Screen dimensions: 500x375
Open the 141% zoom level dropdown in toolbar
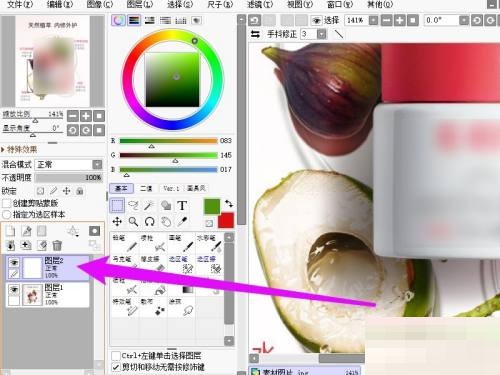(373, 21)
